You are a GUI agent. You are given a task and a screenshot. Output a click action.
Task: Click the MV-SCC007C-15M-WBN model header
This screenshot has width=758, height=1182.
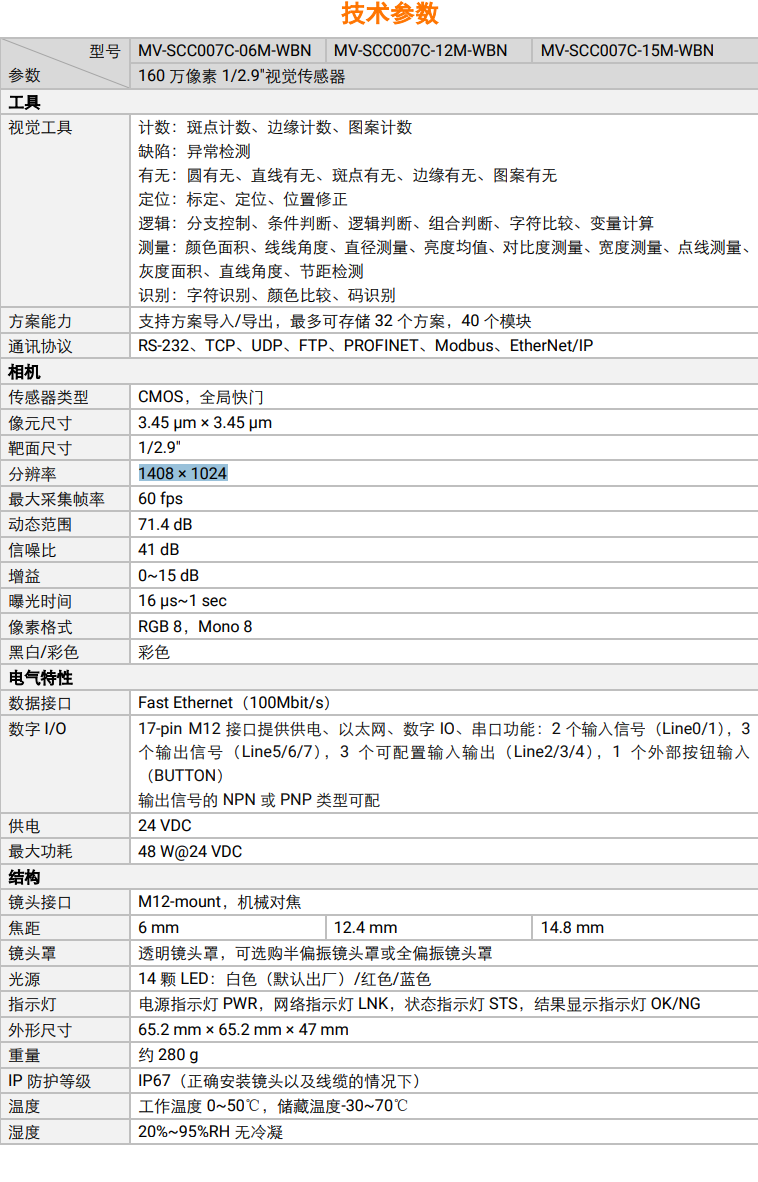click(627, 50)
